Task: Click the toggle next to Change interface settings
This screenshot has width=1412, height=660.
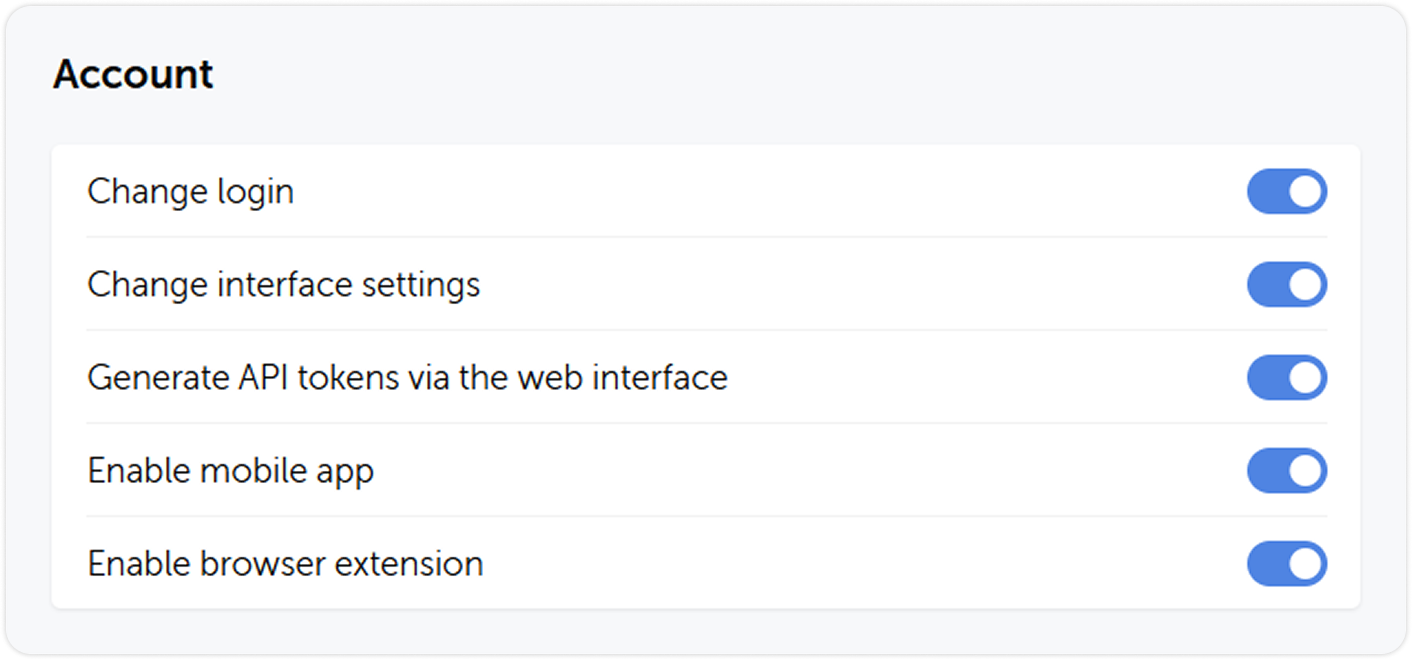Action: 1287,284
